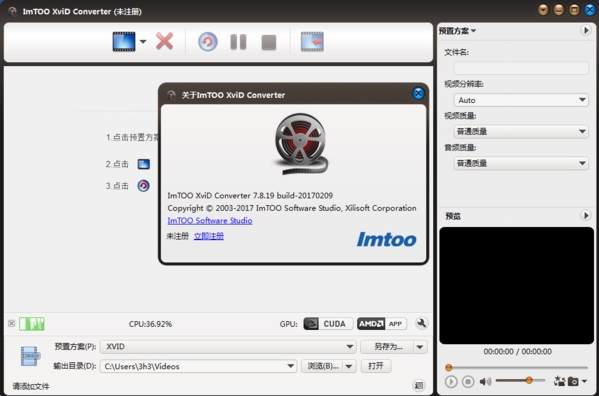Viewport: 599px width, 396px height.
Task: Click the green CPU core usage graph icon
Action: tap(32, 324)
